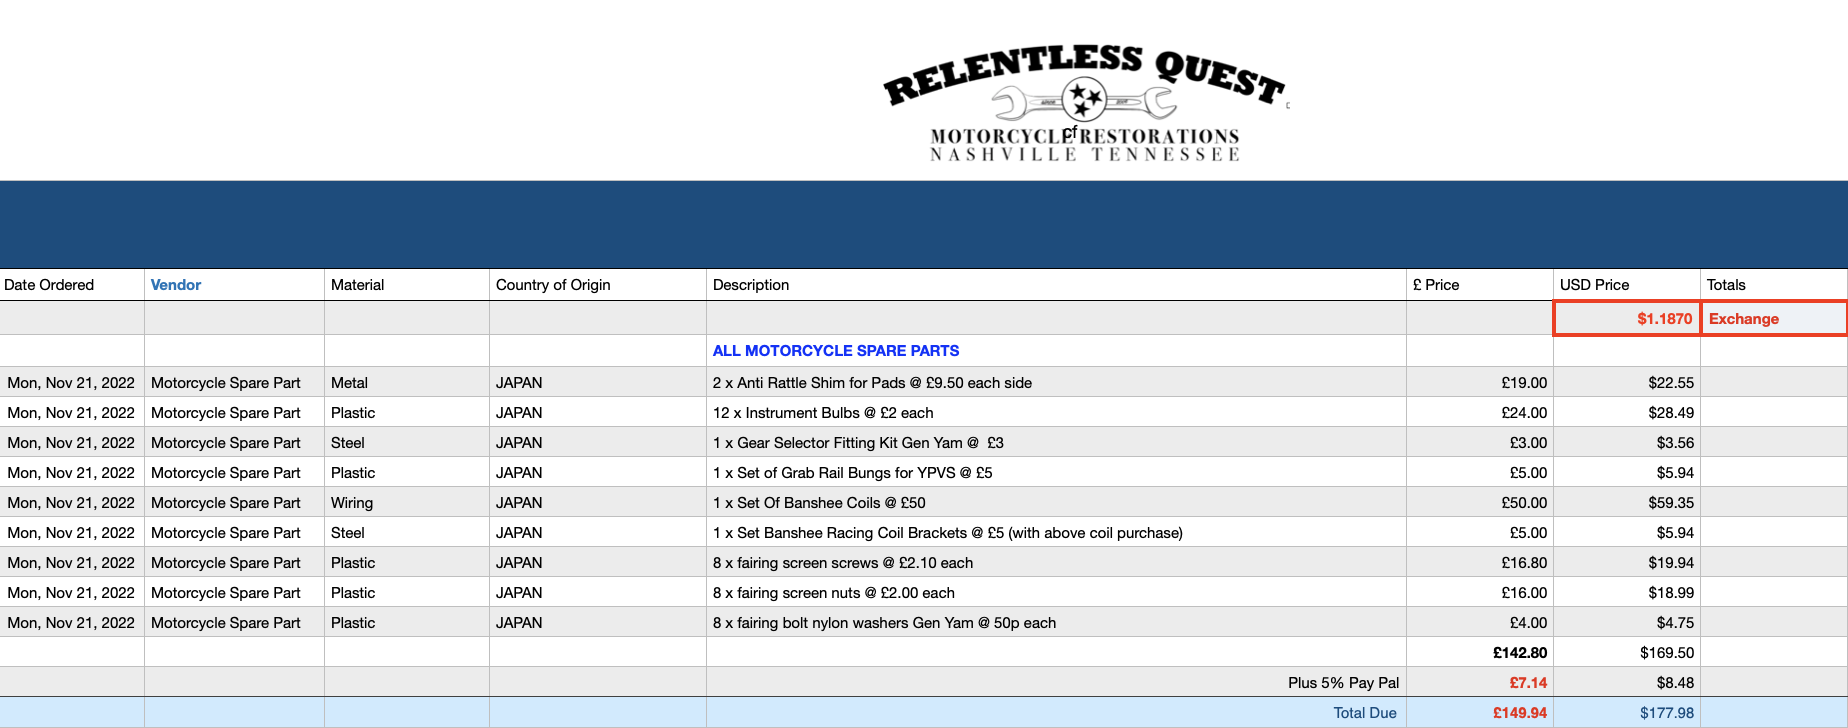
Task: Click the £24.00 price cell
Action: pos(1479,413)
